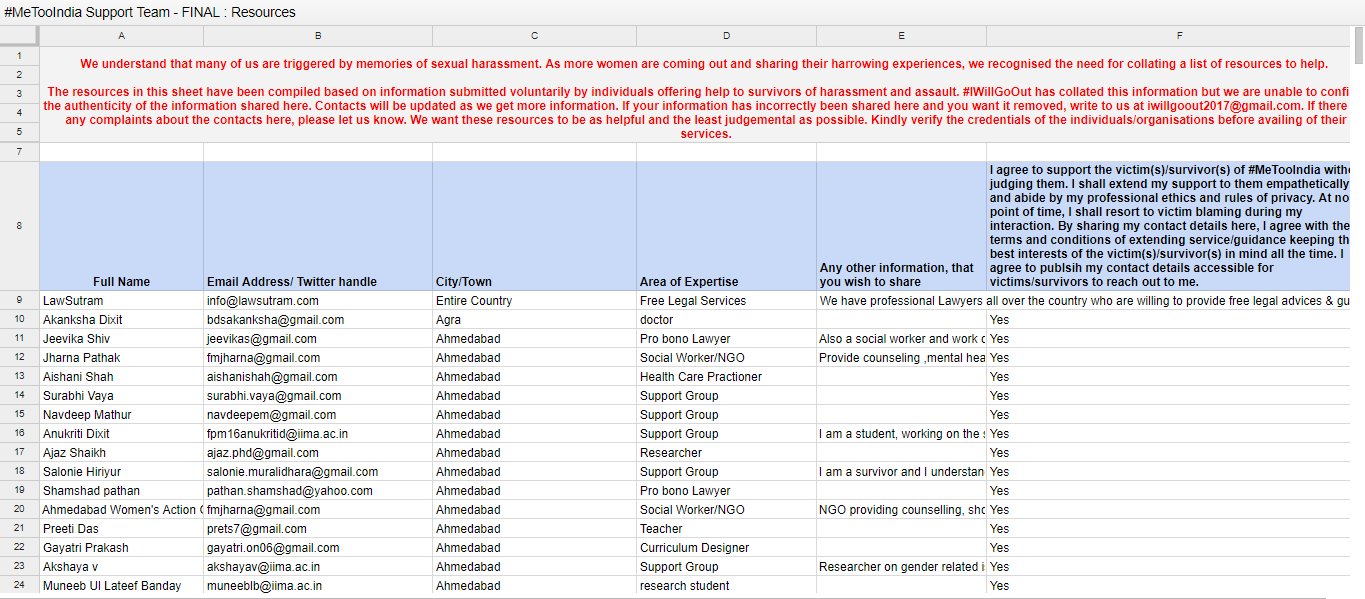Screen dimensions: 1365x599
Task: Click the 'City/Town' header cell
Action: click(534, 226)
